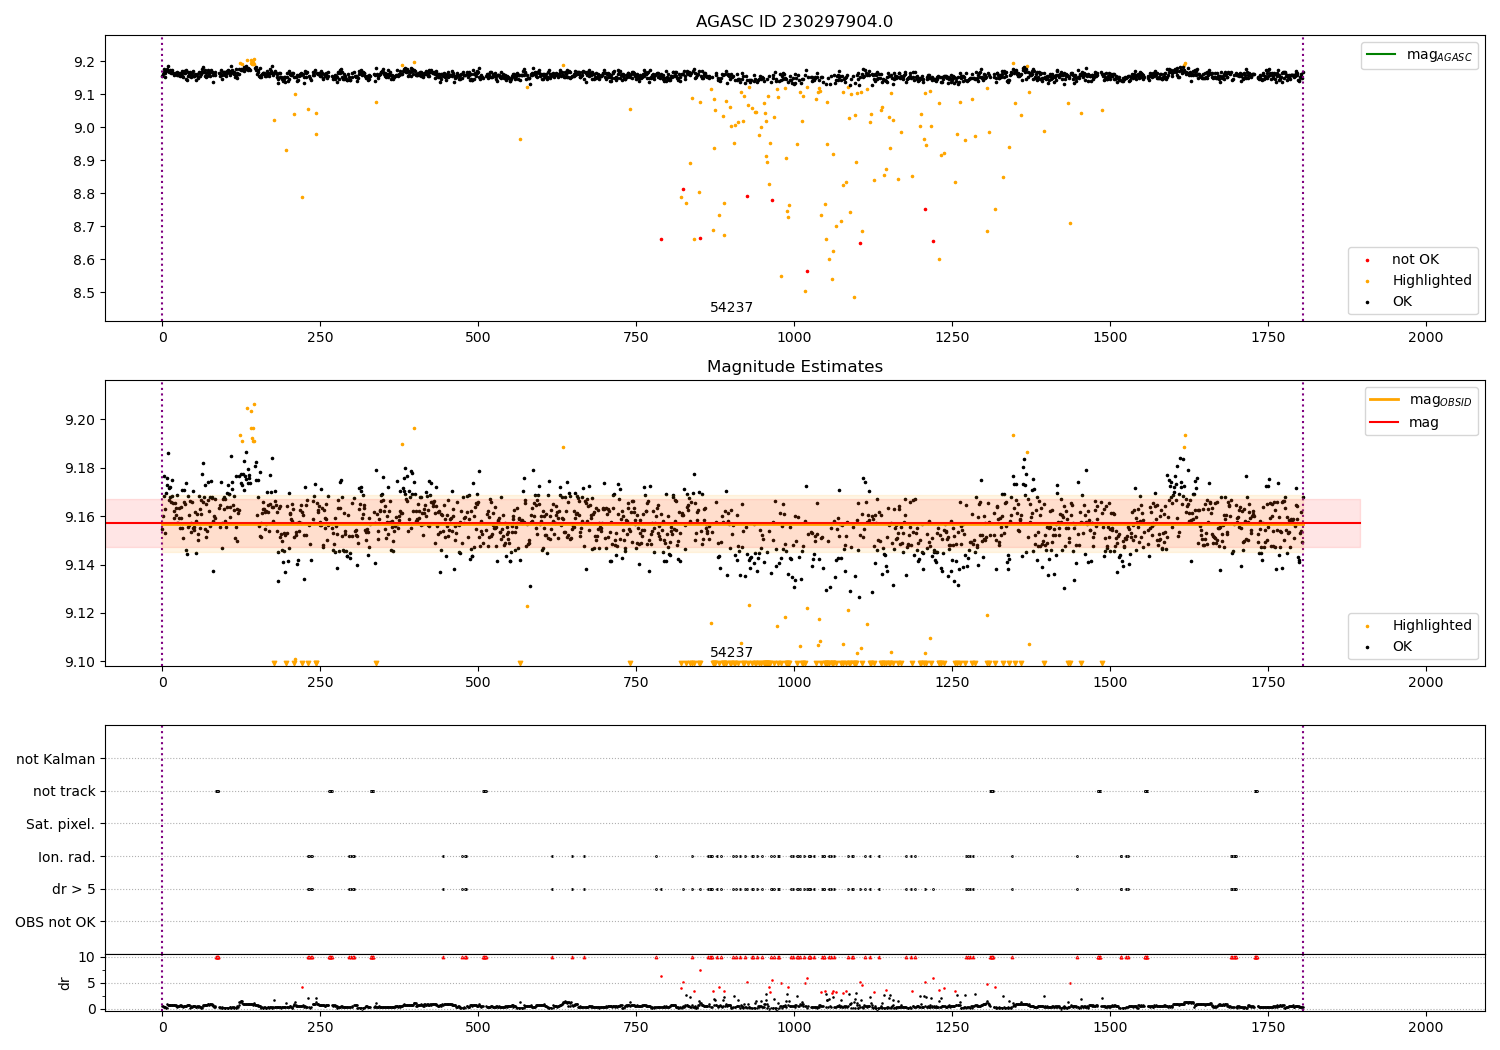Click the 1000 x-axis tick under top plot

[x=794, y=338]
